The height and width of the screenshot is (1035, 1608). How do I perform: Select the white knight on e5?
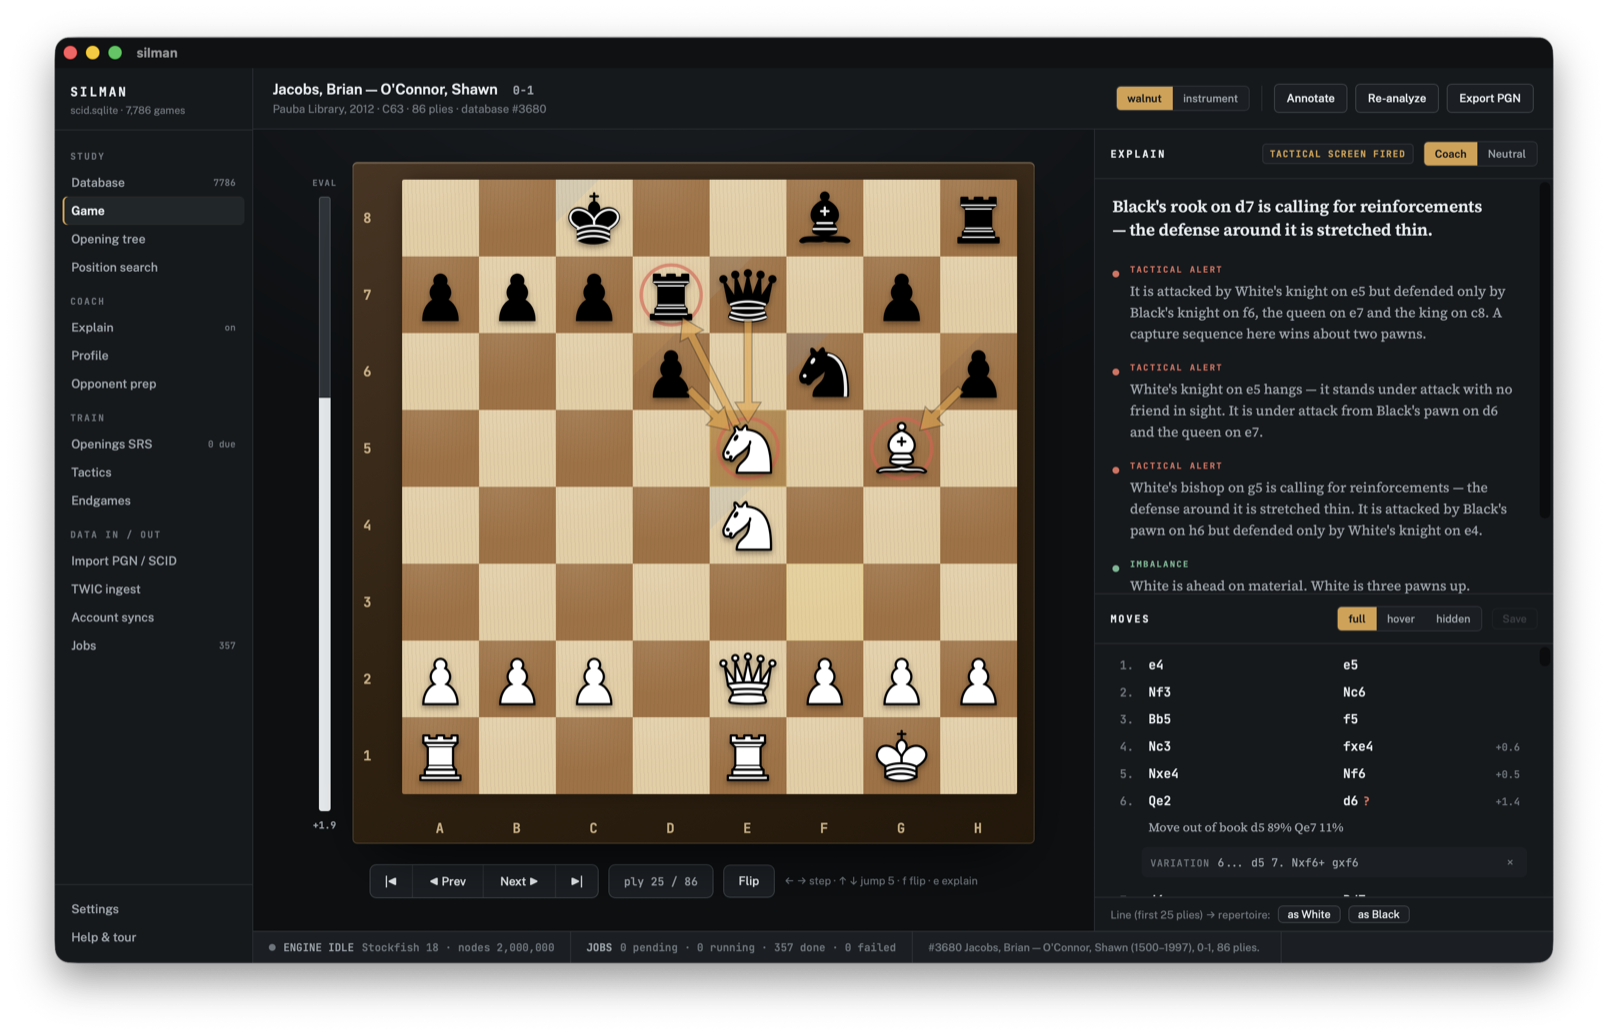[x=748, y=449]
